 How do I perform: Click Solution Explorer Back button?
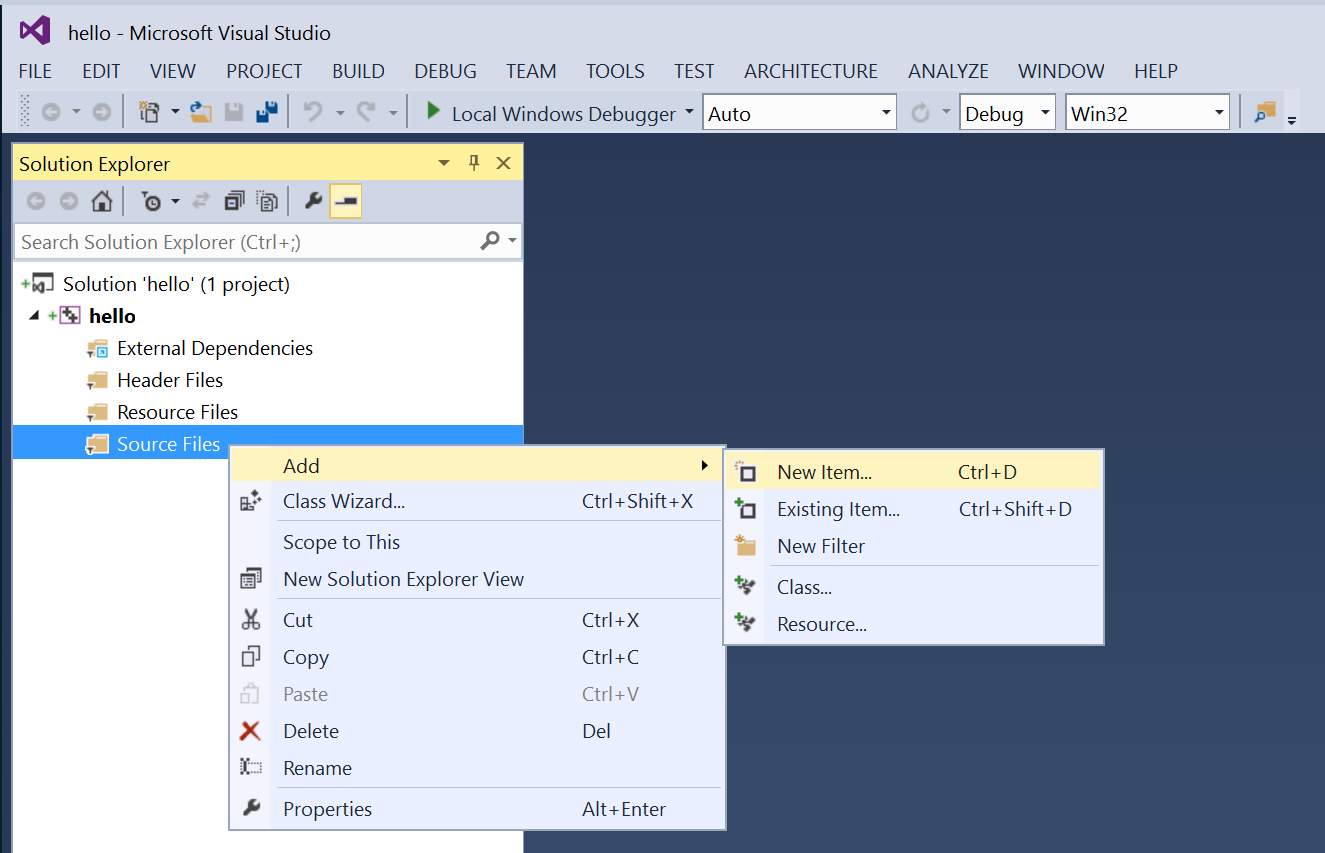(x=36, y=201)
